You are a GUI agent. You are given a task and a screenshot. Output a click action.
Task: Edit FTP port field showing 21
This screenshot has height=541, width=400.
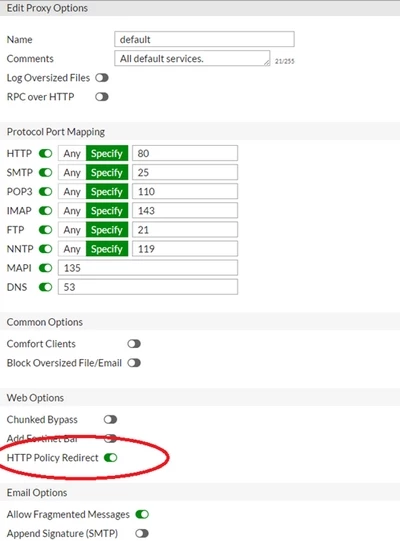tap(185, 230)
